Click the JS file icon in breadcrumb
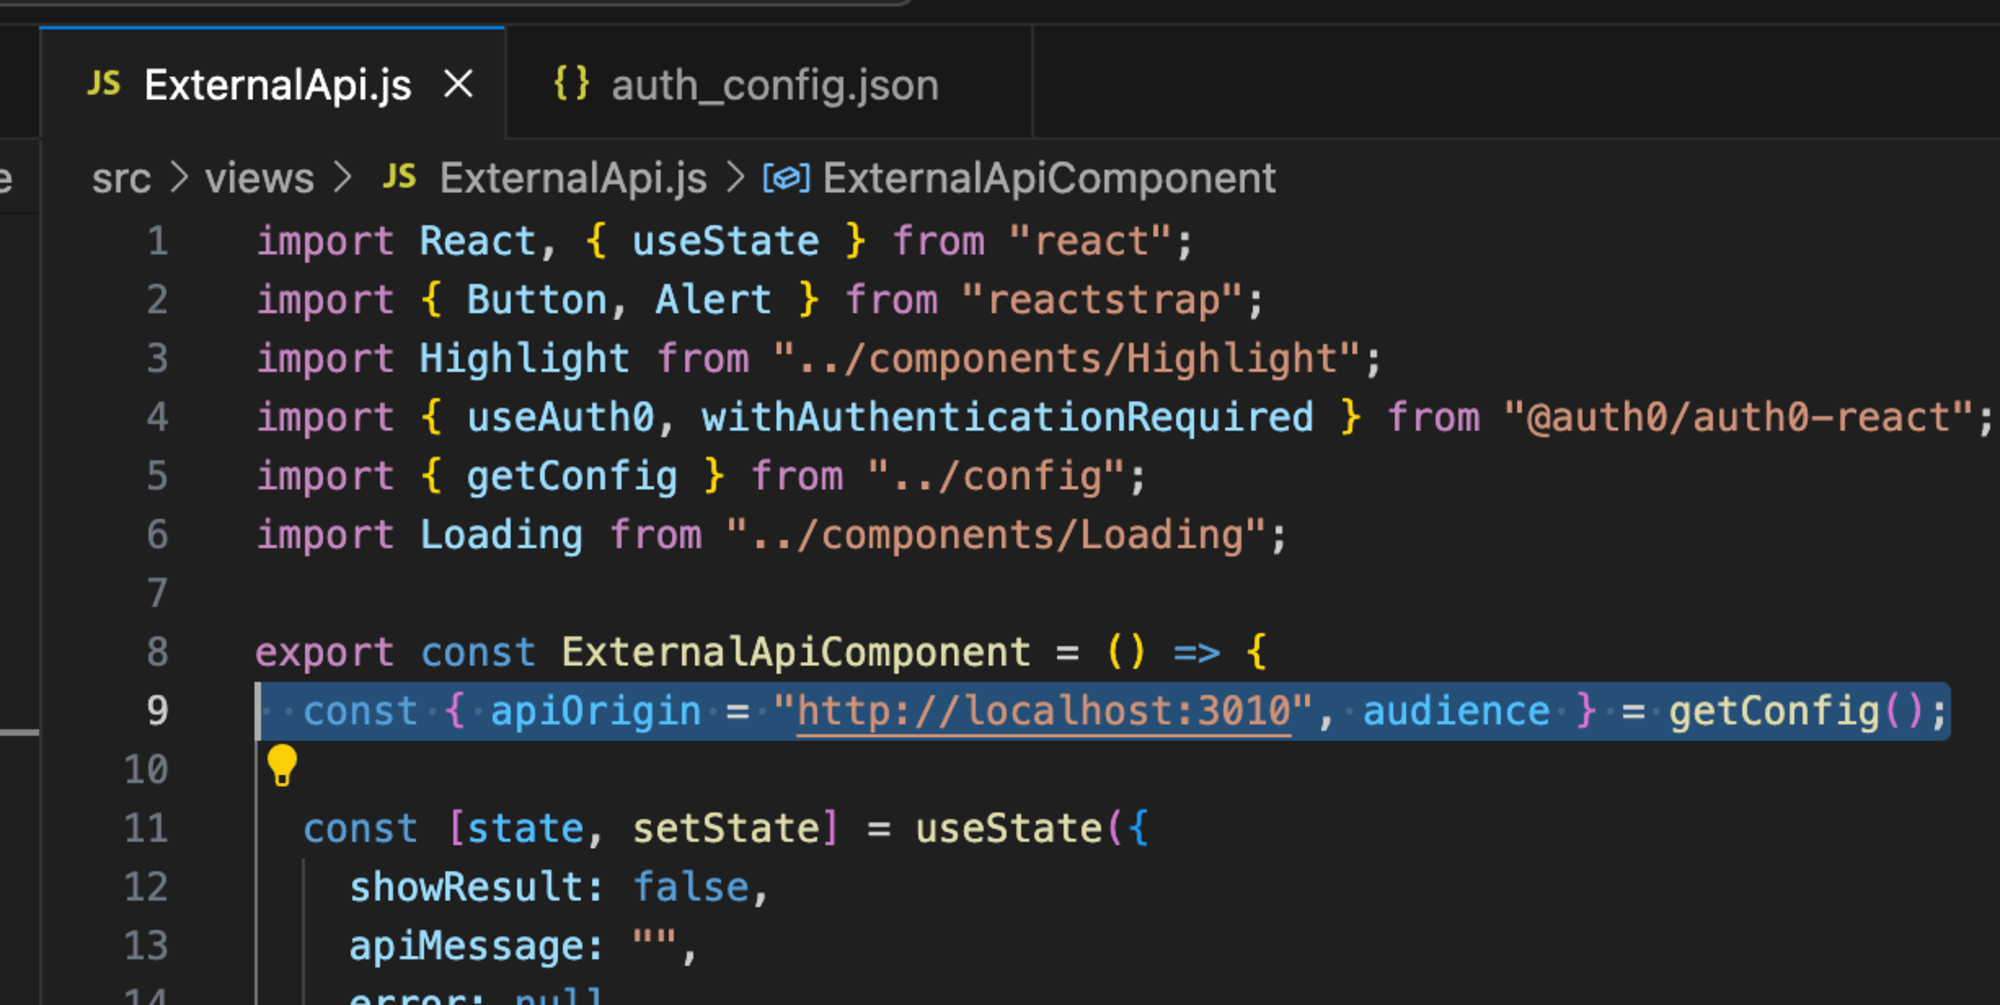Image resolution: width=2000 pixels, height=1005 pixels. (x=399, y=177)
